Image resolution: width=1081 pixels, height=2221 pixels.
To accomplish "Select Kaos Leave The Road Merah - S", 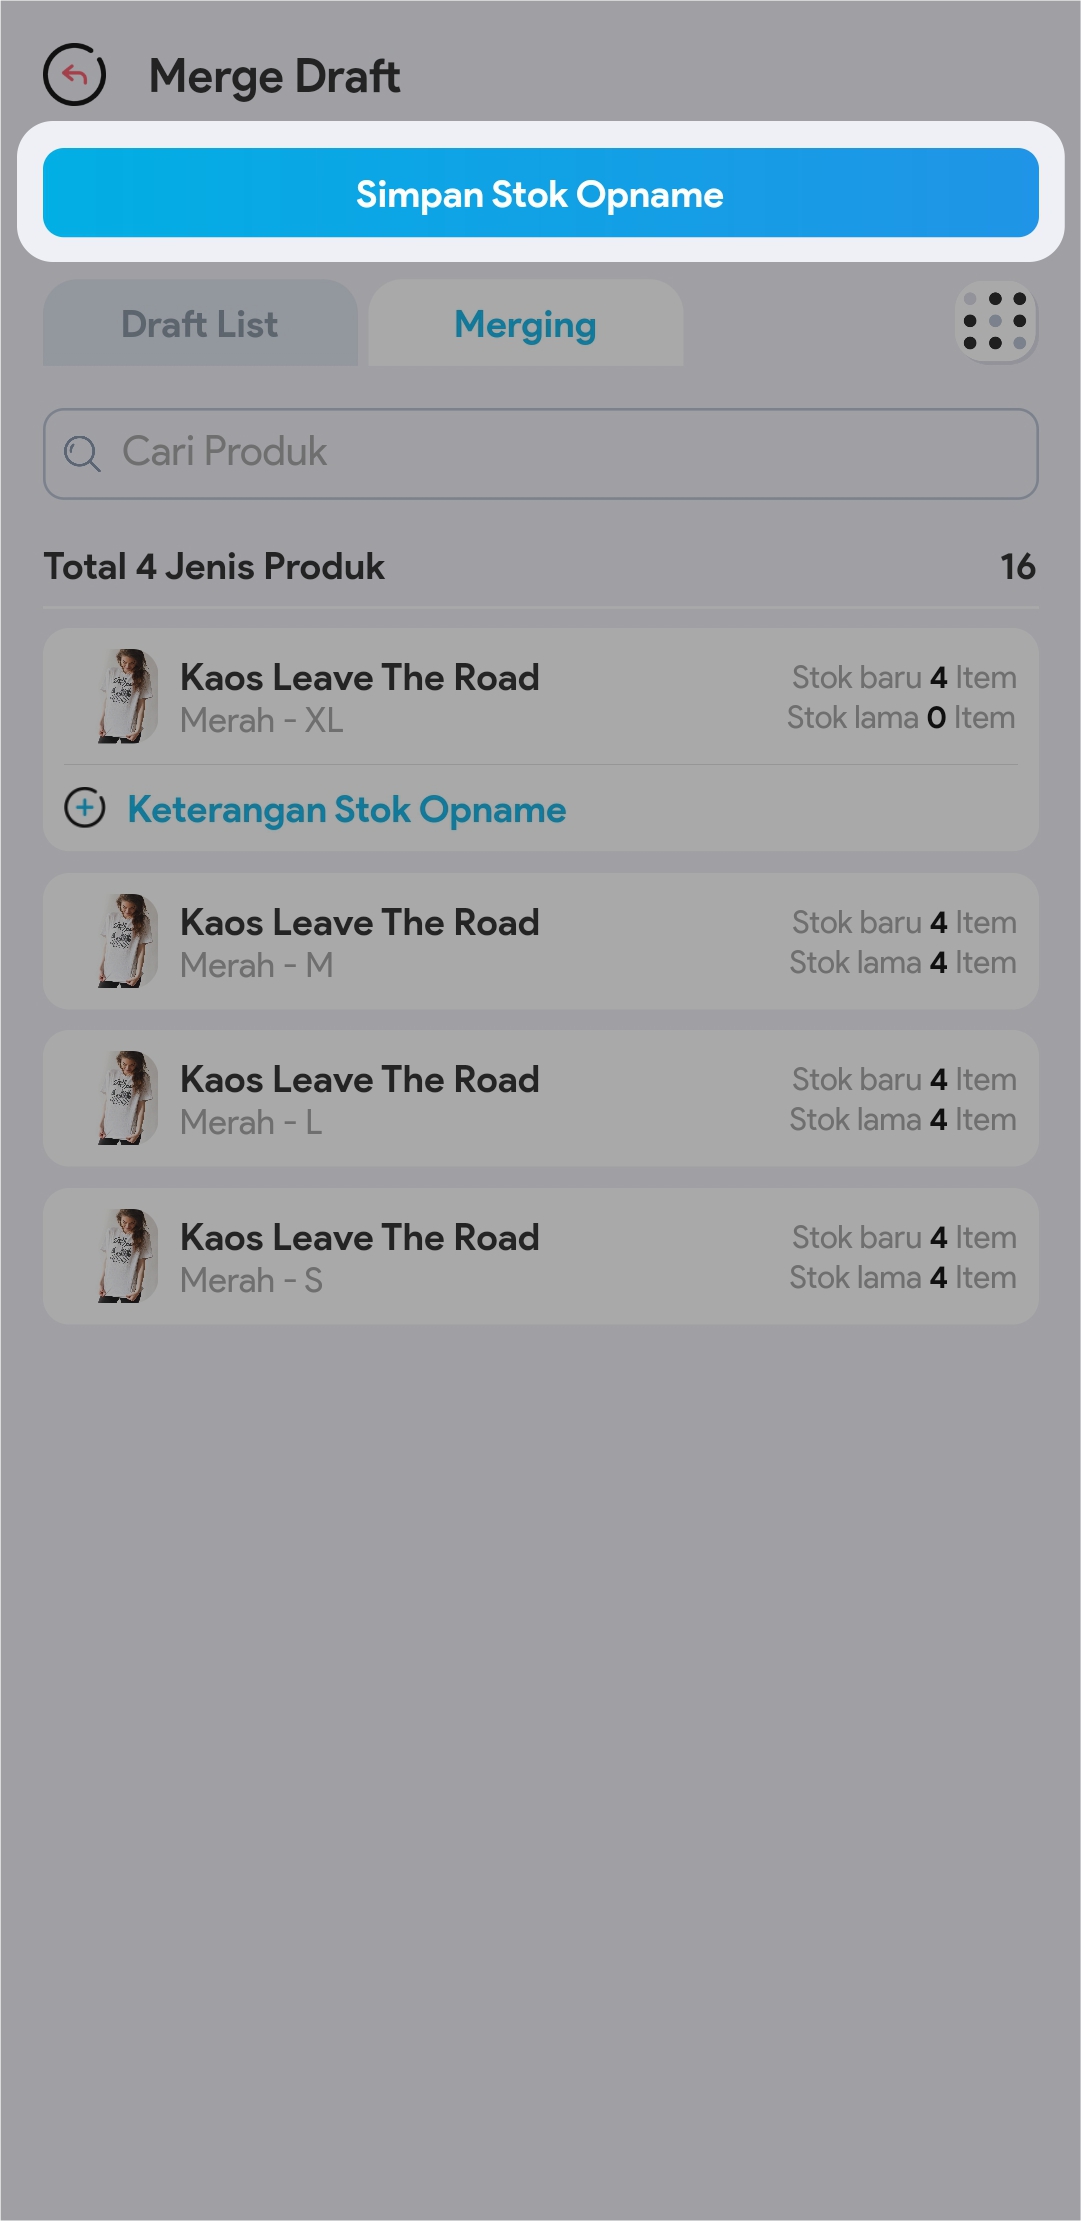I will (x=360, y=1257).
